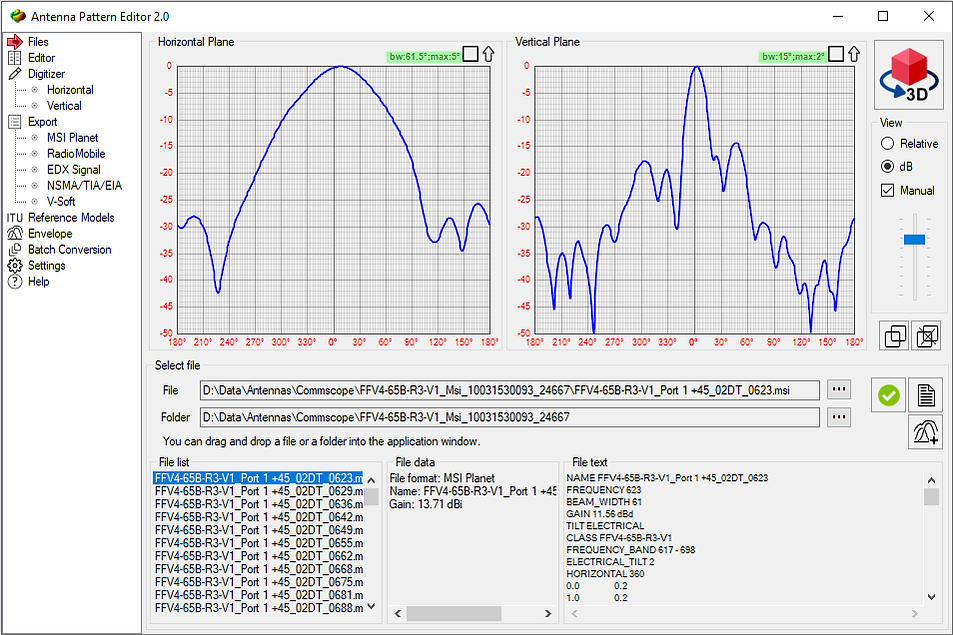Click the discard-pattern overlay icon

tap(926, 336)
